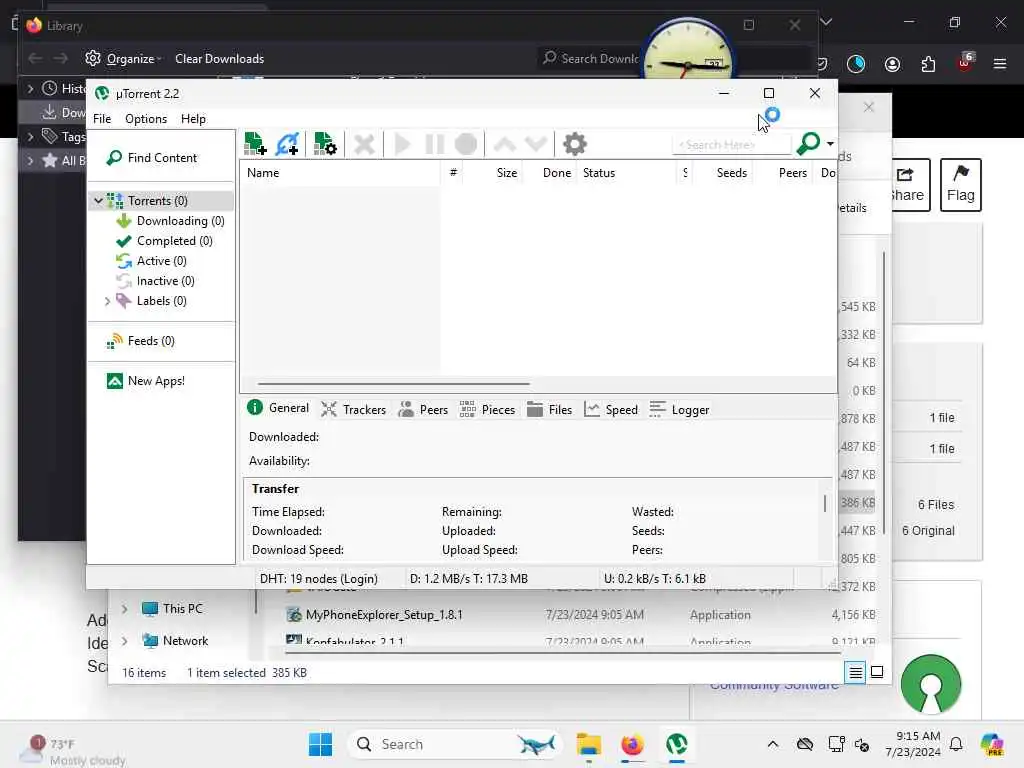Switch to the Peers tab
1024x768 pixels.
tap(423, 409)
